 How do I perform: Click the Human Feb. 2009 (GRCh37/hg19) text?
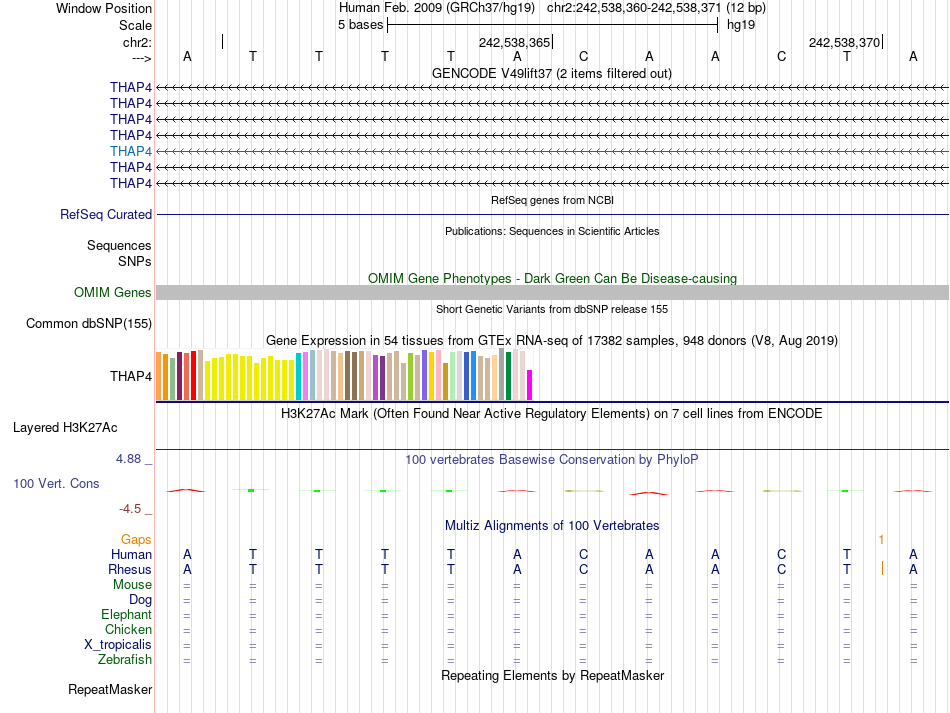[437, 8]
